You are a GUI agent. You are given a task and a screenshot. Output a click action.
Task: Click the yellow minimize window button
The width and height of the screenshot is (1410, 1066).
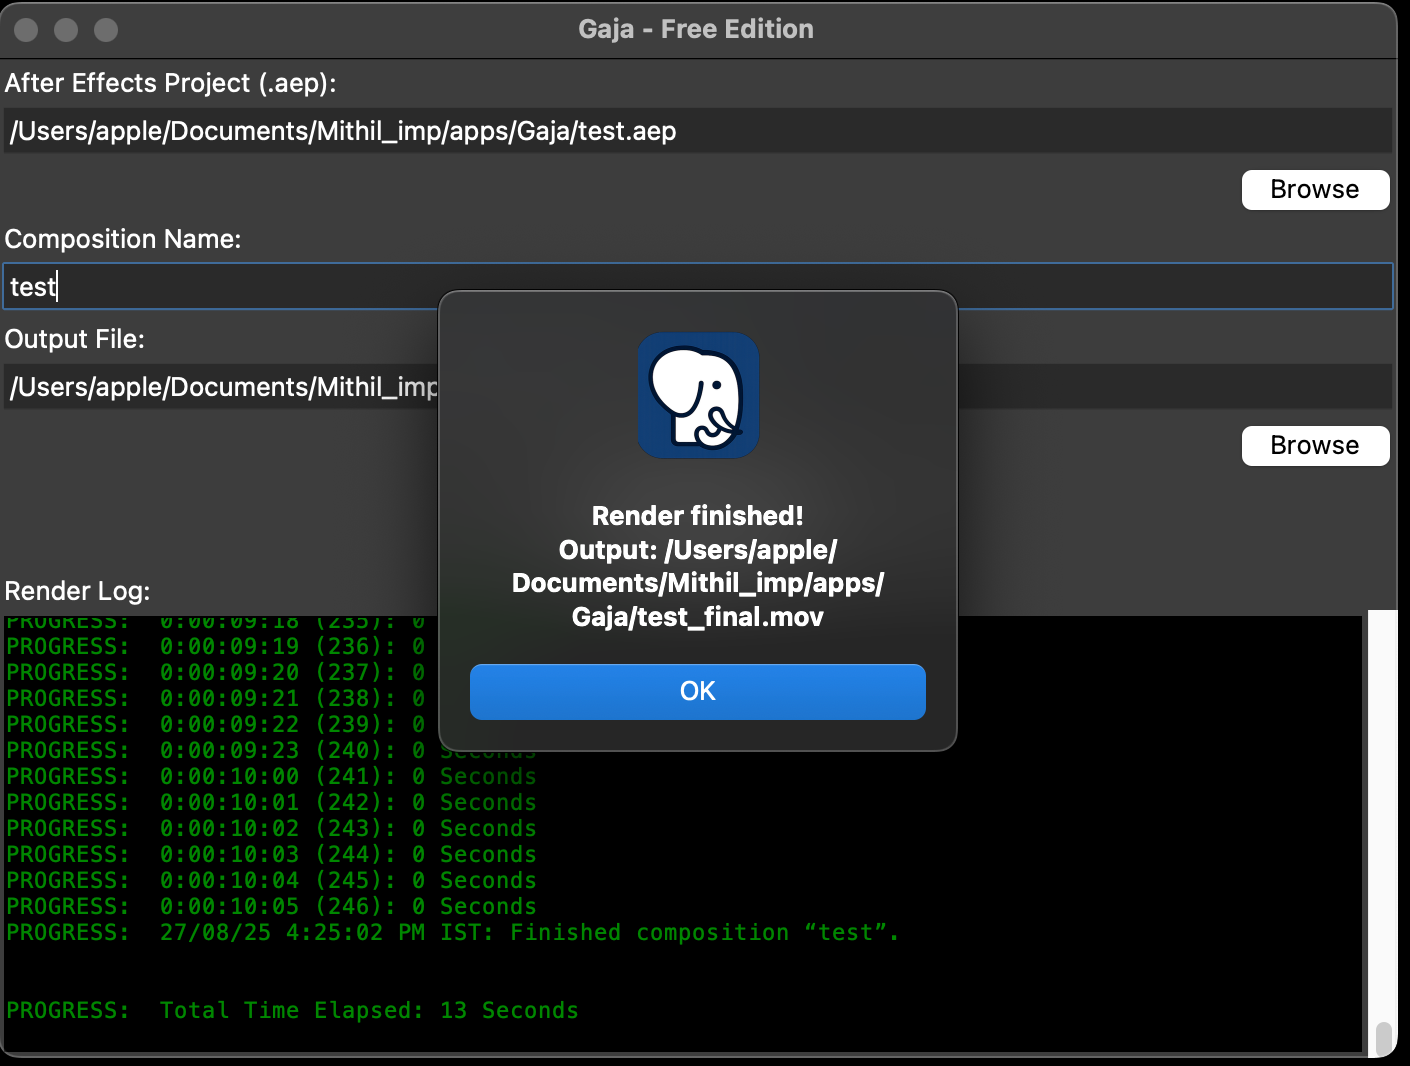(x=66, y=30)
